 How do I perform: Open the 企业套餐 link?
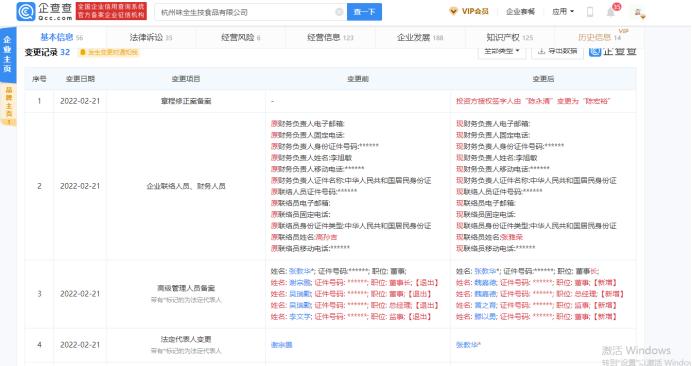[520, 11]
